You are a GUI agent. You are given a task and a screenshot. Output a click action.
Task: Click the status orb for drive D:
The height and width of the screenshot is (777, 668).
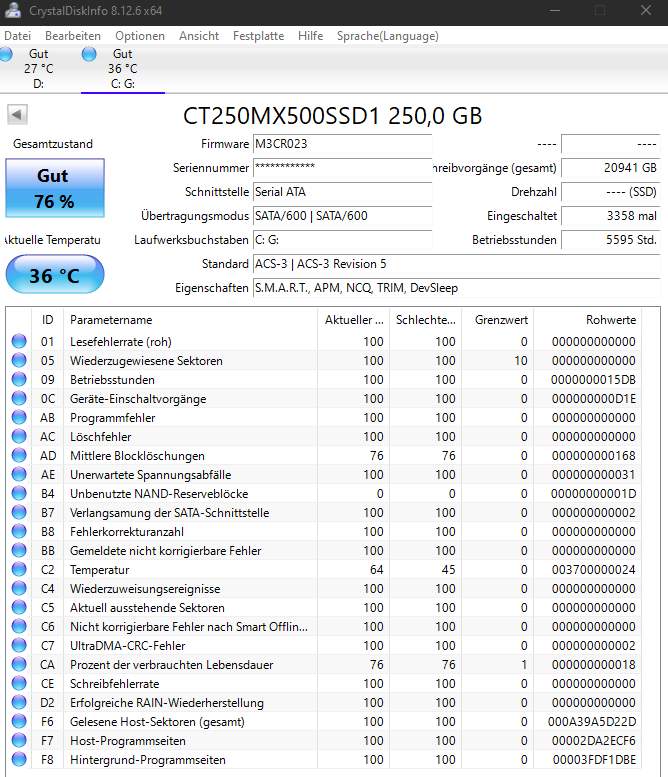6,54
